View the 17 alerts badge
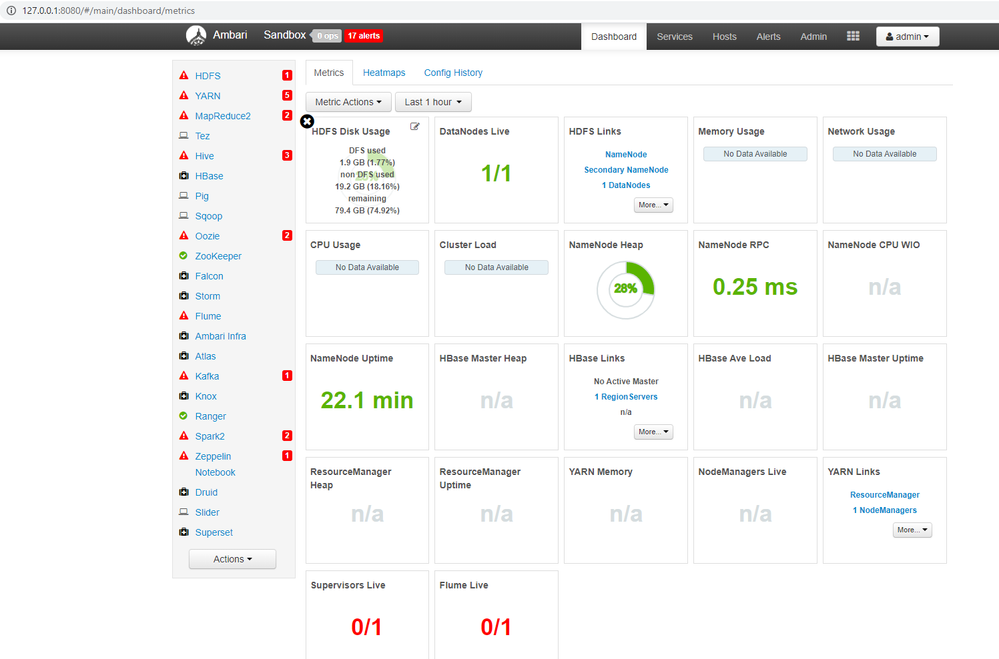 point(364,36)
